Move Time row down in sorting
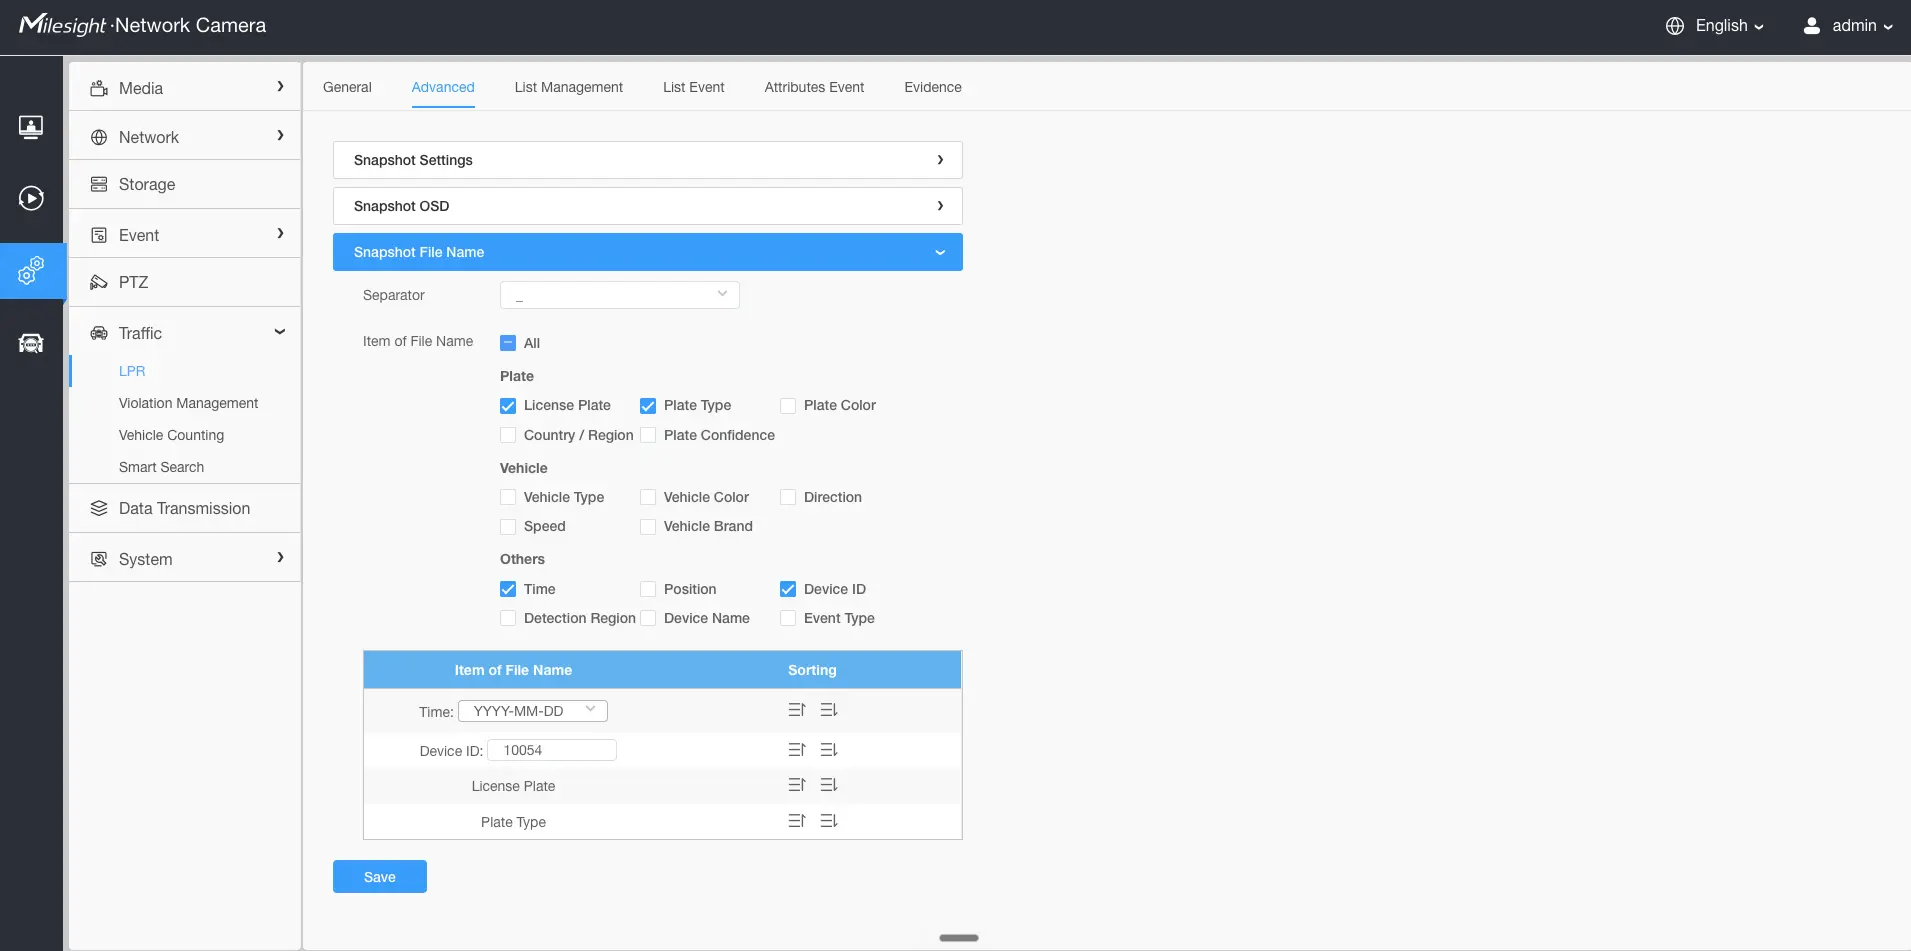 click(829, 710)
